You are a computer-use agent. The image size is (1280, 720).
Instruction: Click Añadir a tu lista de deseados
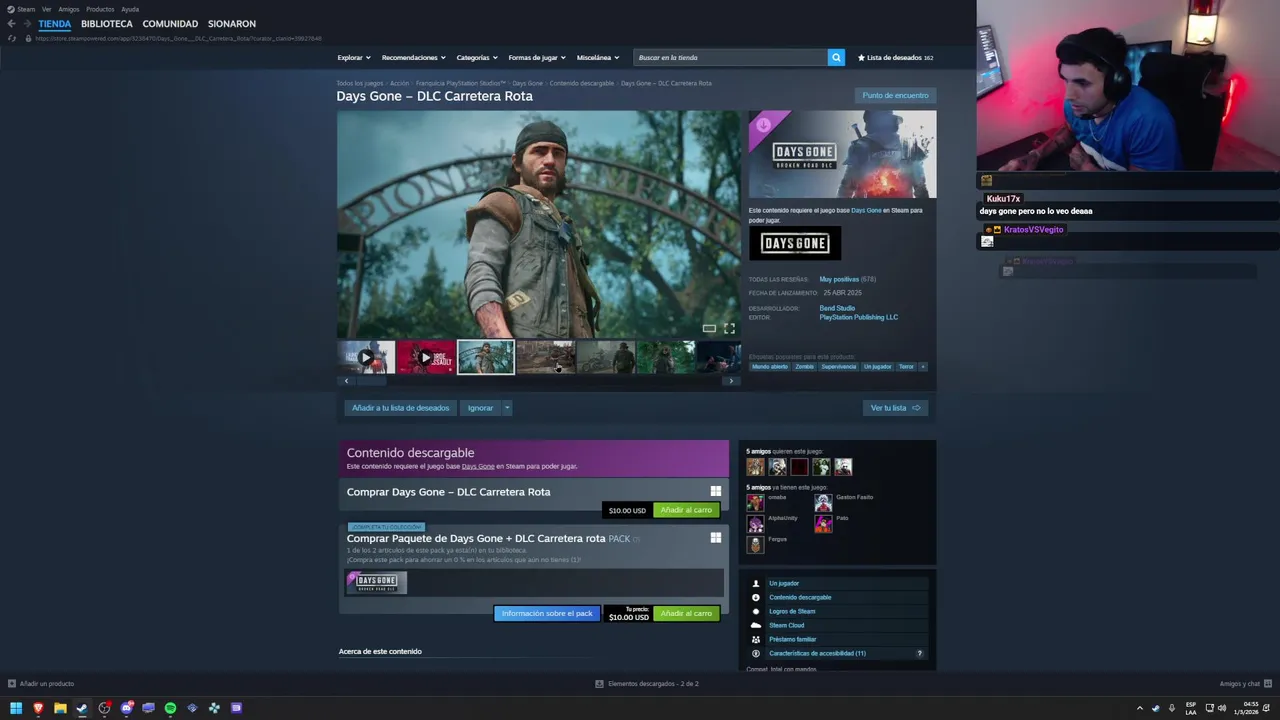pos(400,408)
